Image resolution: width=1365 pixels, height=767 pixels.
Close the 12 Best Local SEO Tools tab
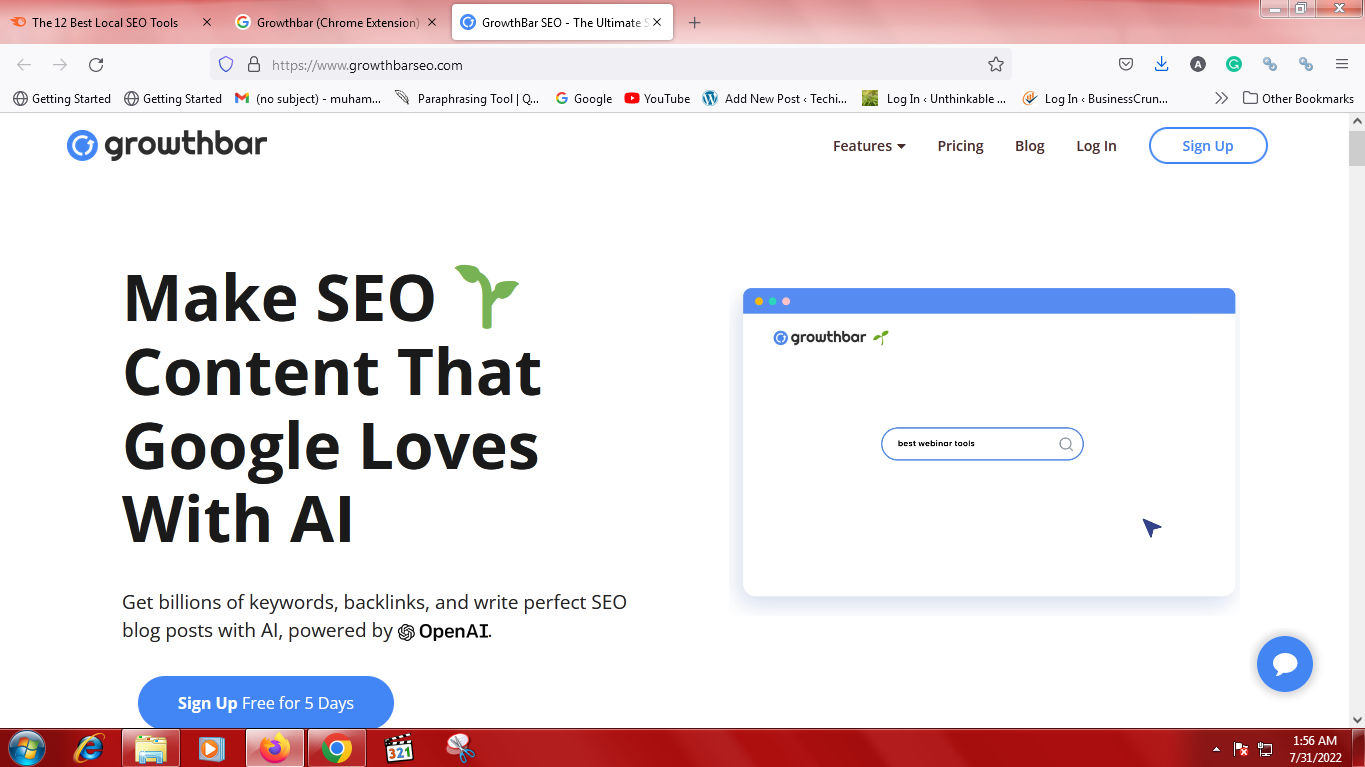point(207,22)
